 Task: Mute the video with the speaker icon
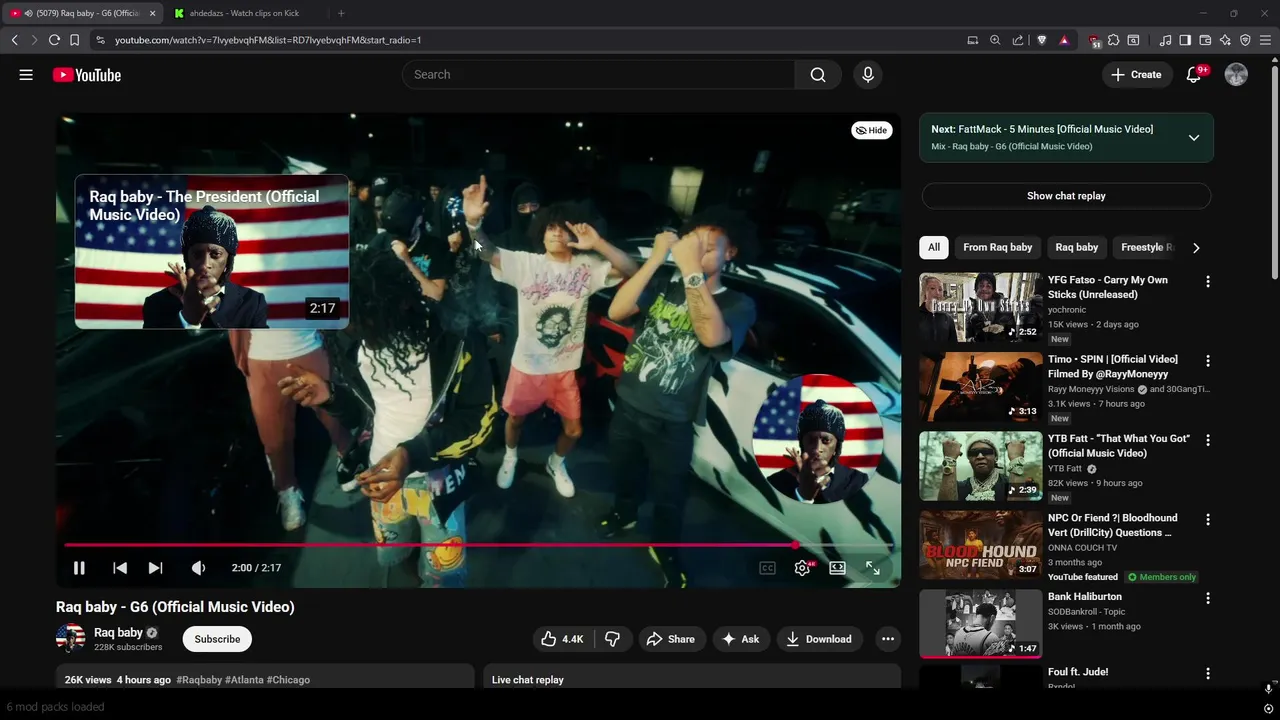click(199, 568)
